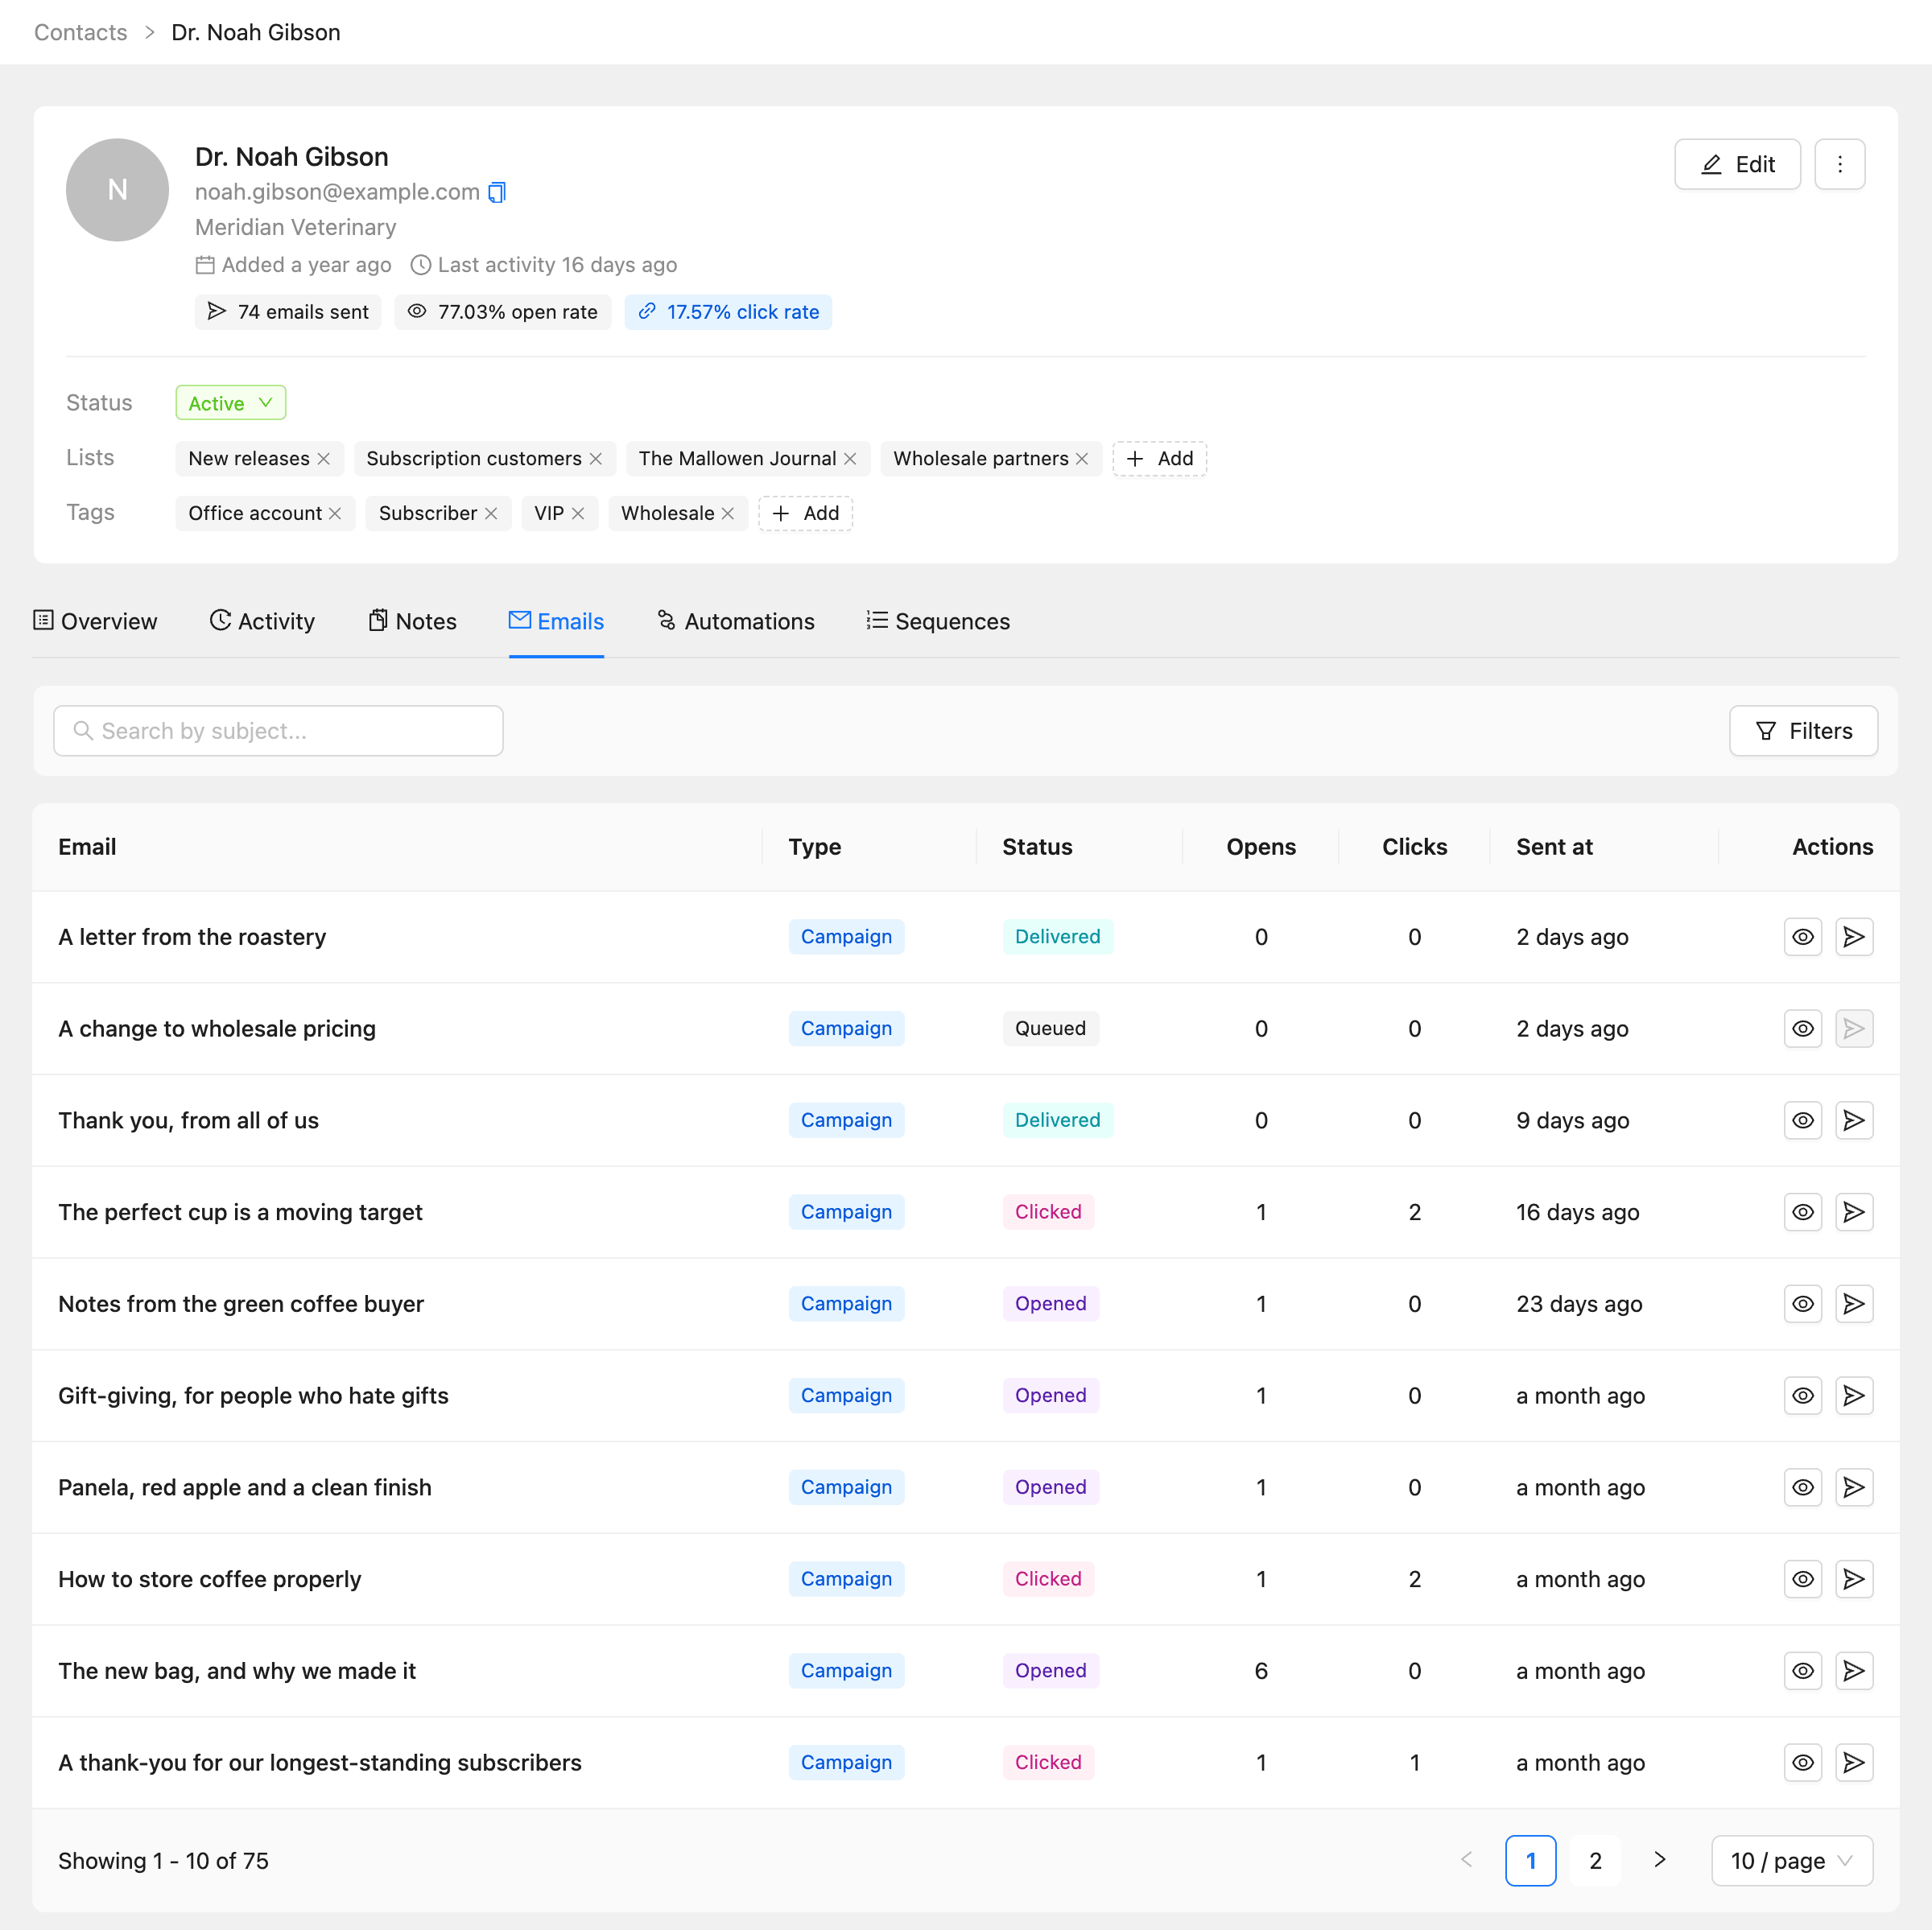Go to page 2 of emails

1595,1861
